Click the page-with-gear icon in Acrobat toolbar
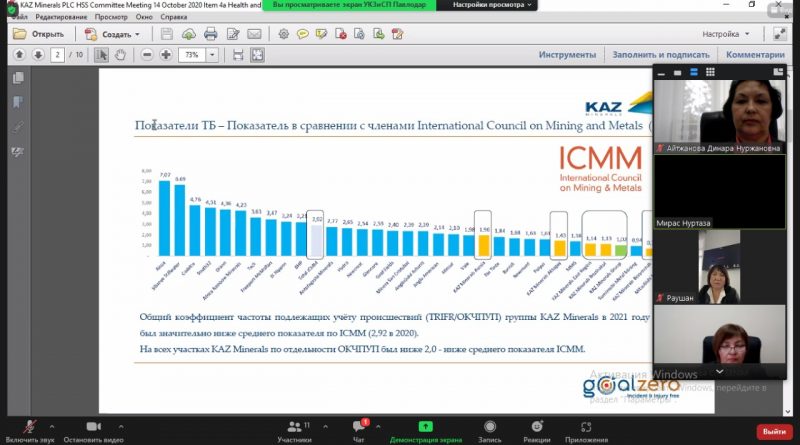The height and width of the screenshot is (445, 800). 360,34
